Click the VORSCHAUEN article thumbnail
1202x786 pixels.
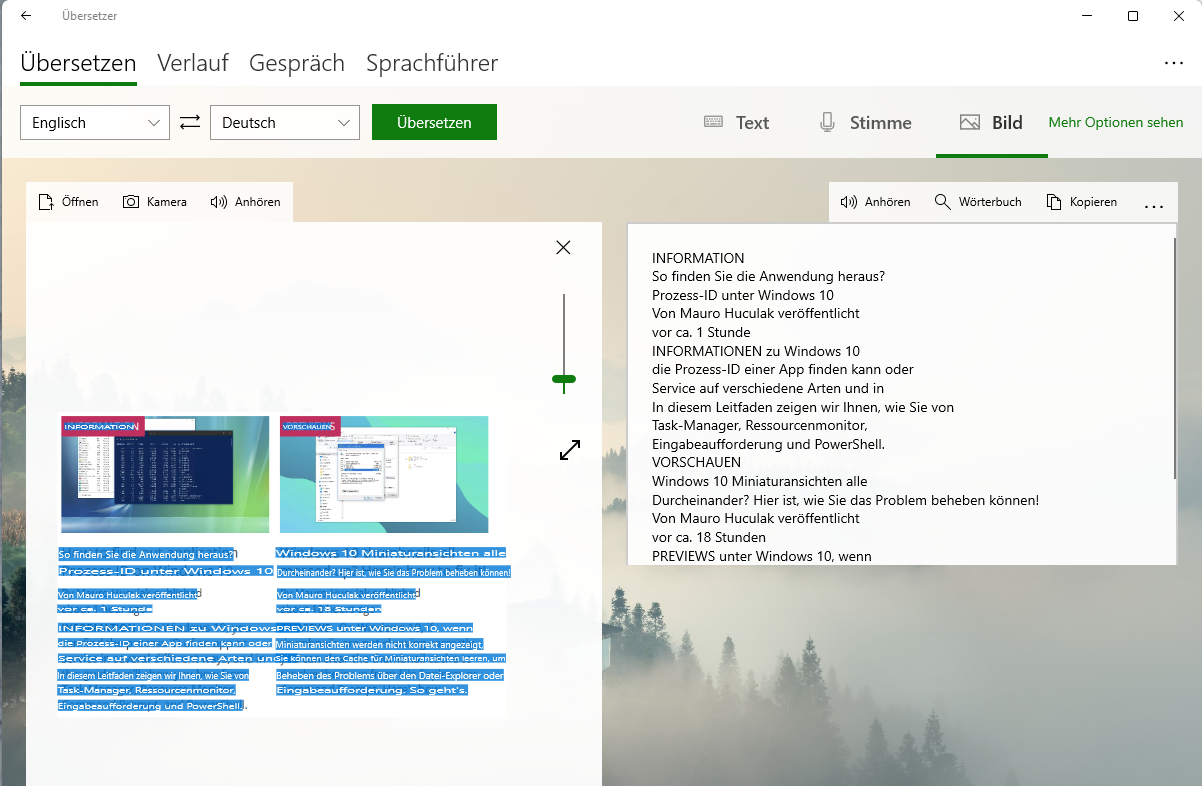(x=384, y=474)
